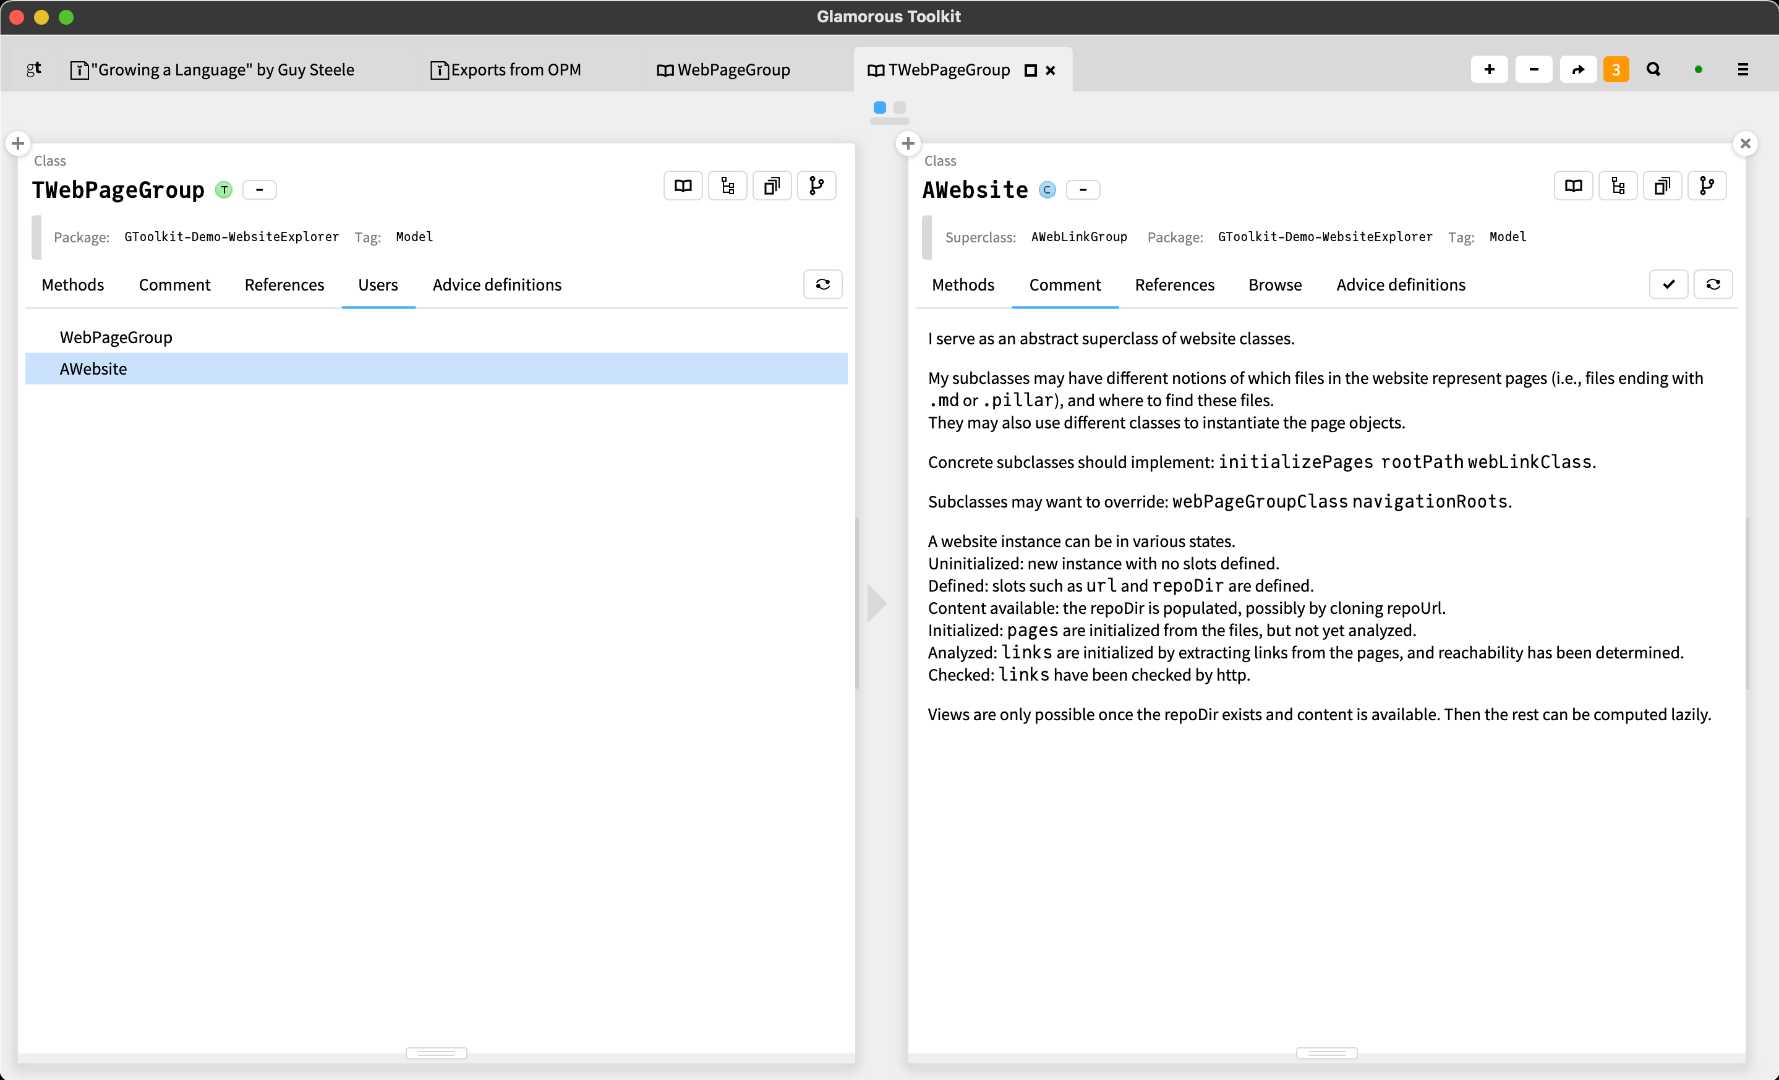Click green T trait badge beside TWebPageGroup
1779x1080 pixels.
[224, 190]
